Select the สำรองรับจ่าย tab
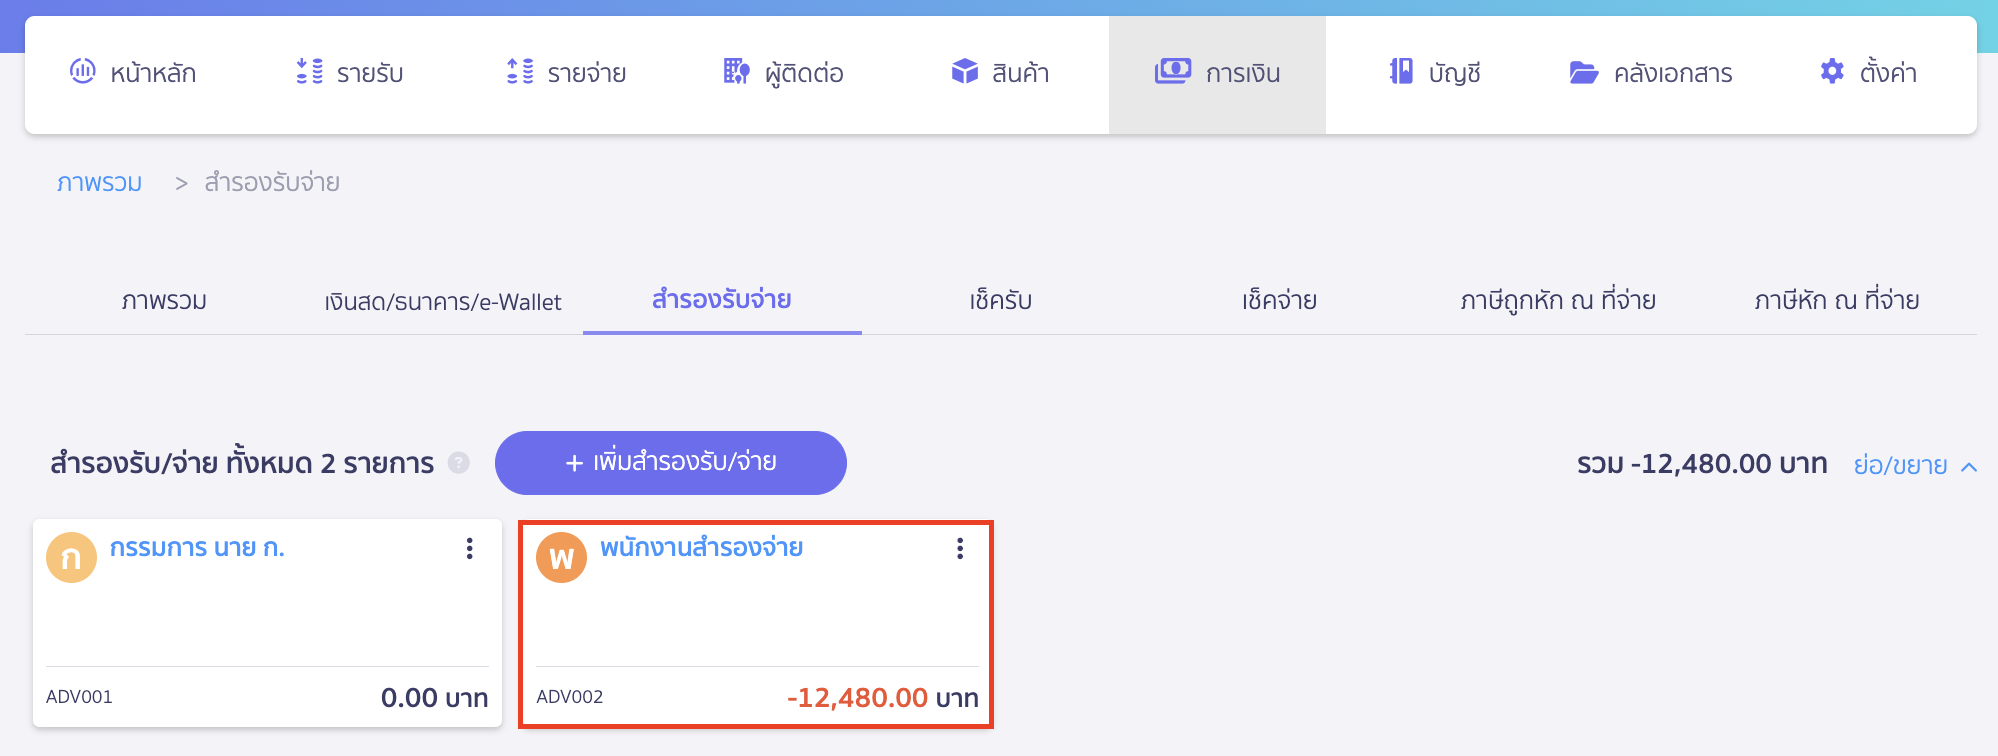 722,299
